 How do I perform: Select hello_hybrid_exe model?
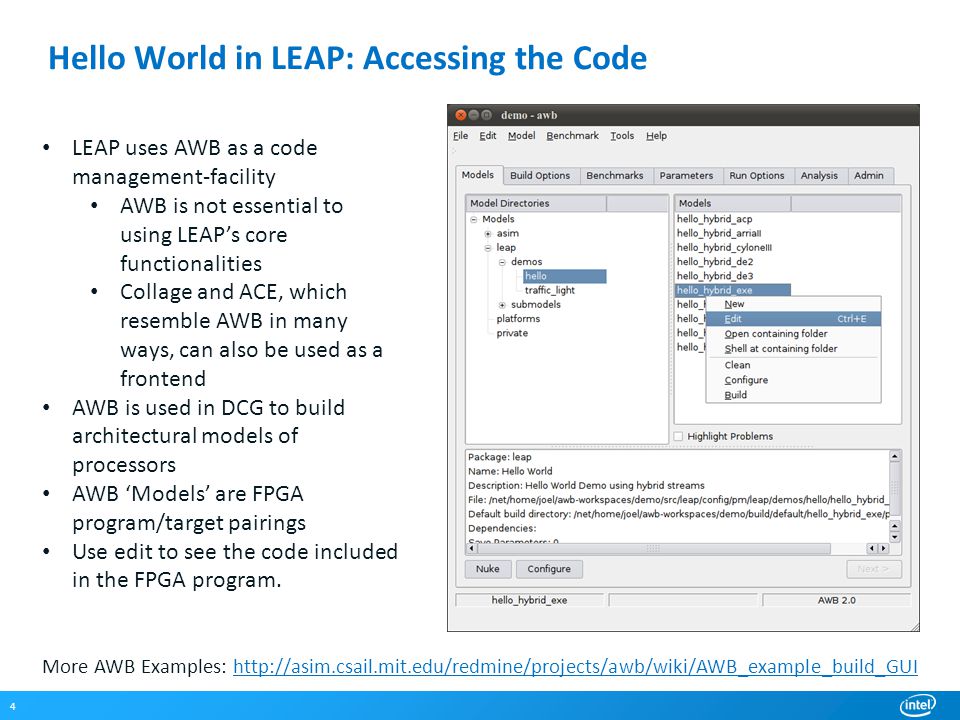point(733,290)
